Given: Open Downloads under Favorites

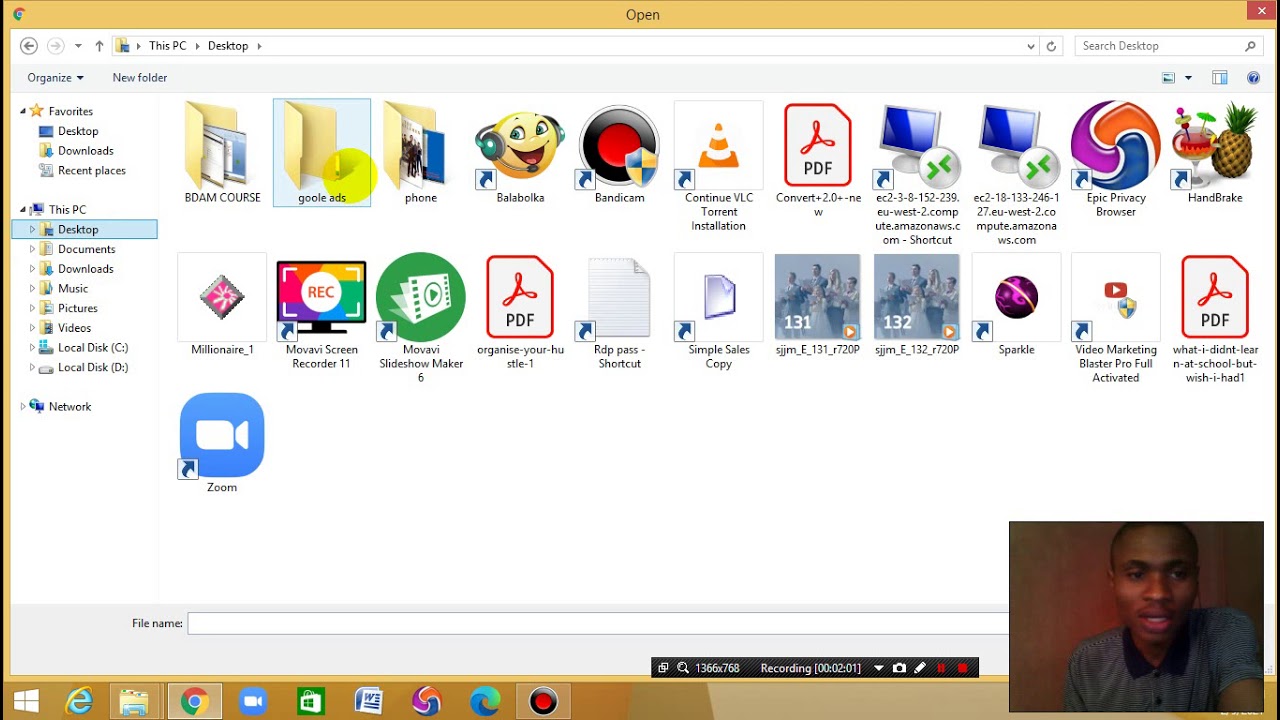Looking at the screenshot, I should pos(85,151).
